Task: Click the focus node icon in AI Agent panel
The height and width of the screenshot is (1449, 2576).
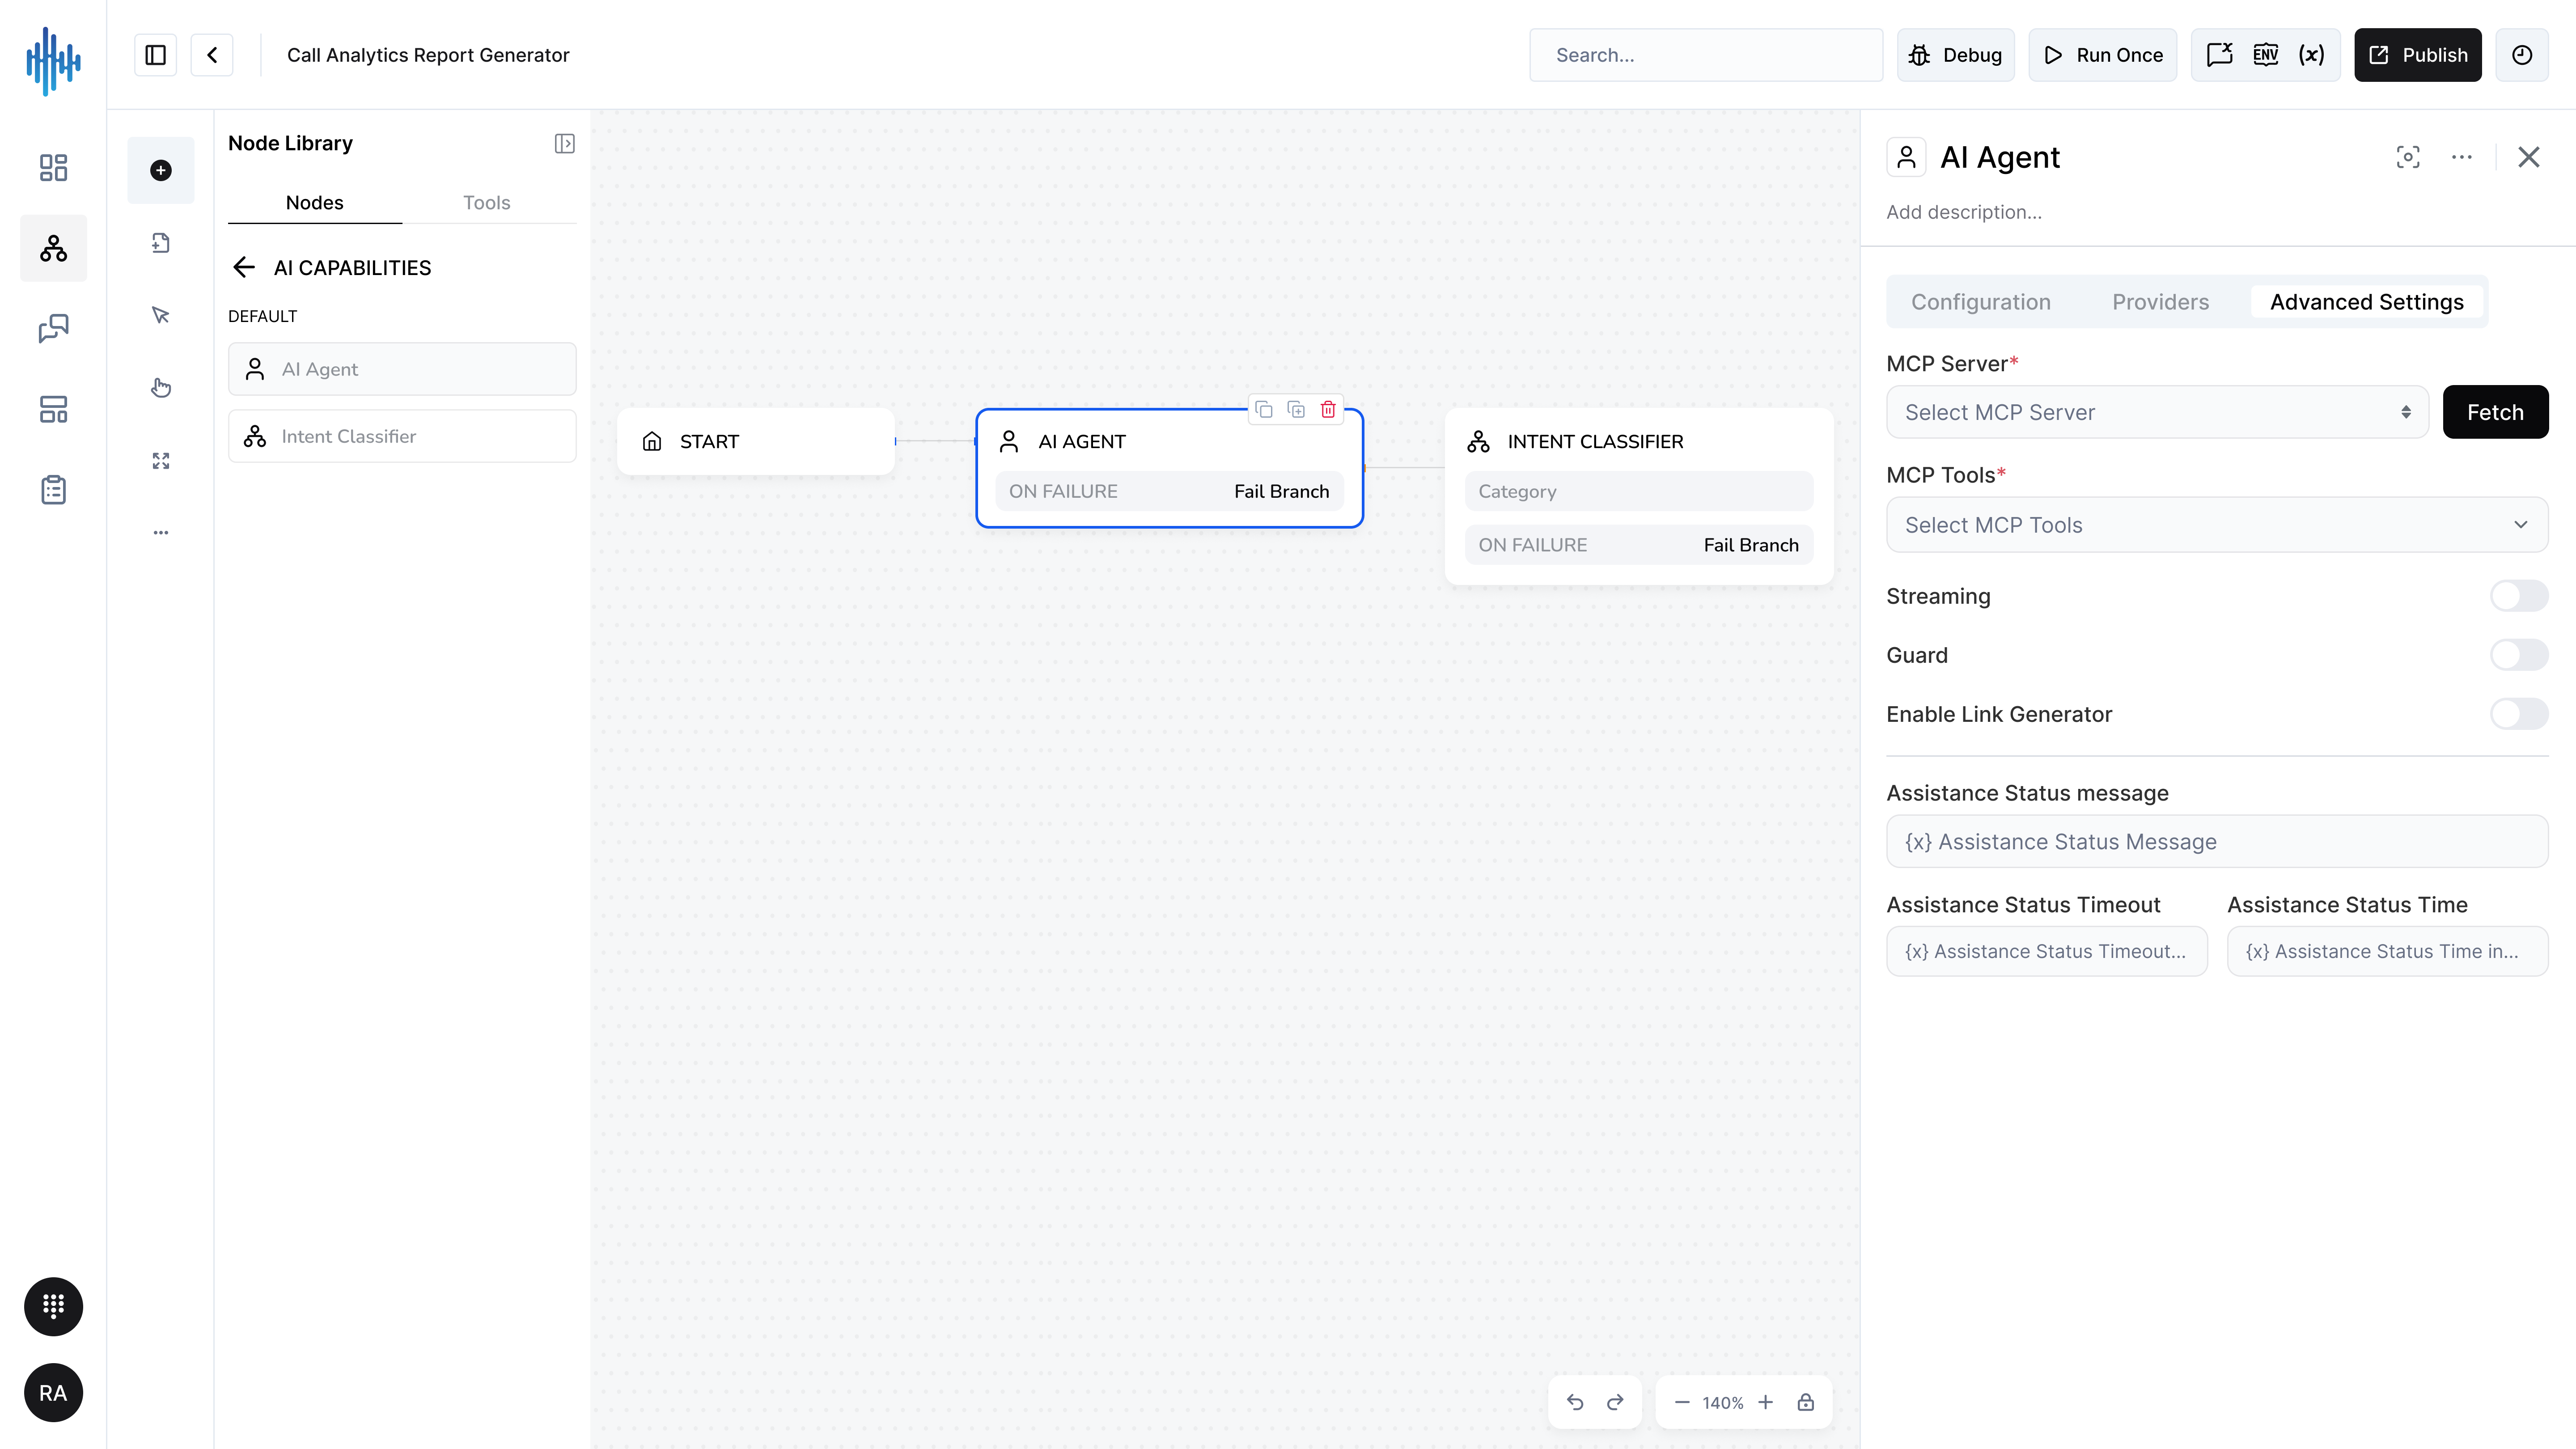Action: click(2408, 157)
